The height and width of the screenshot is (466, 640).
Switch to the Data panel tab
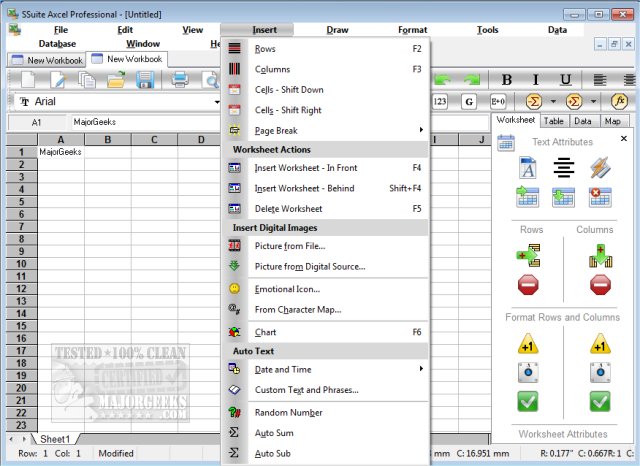tap(583, 121)
